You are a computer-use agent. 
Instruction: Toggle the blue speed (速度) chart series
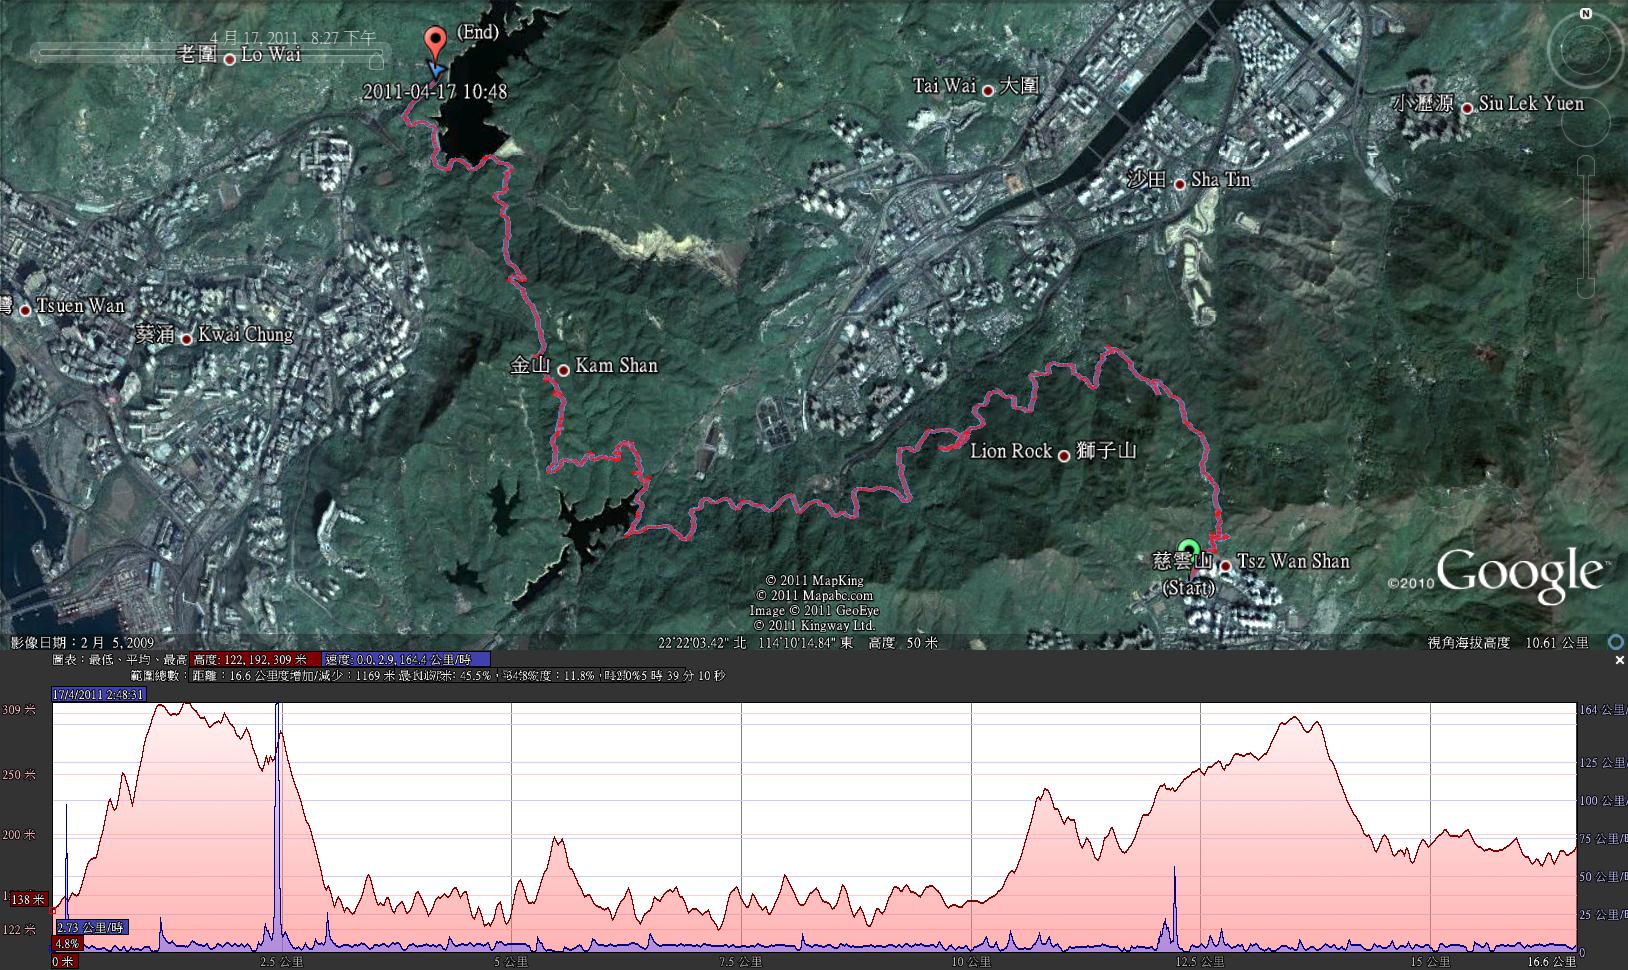[407, 659]
